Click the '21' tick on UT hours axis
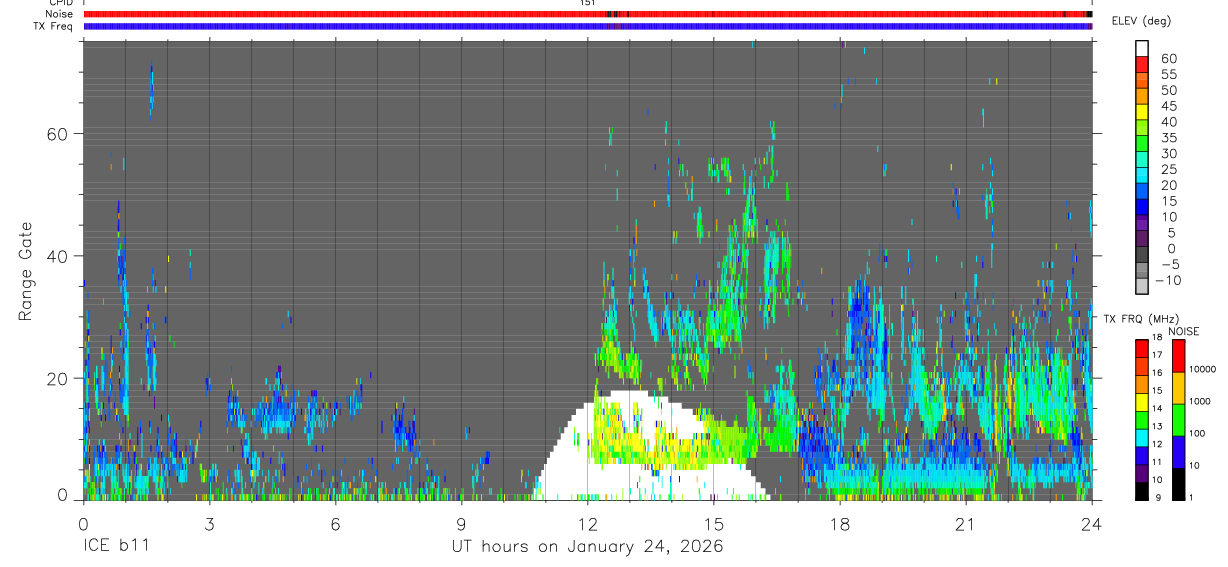Screen dimensions: 1228x567 click(965, 523)
